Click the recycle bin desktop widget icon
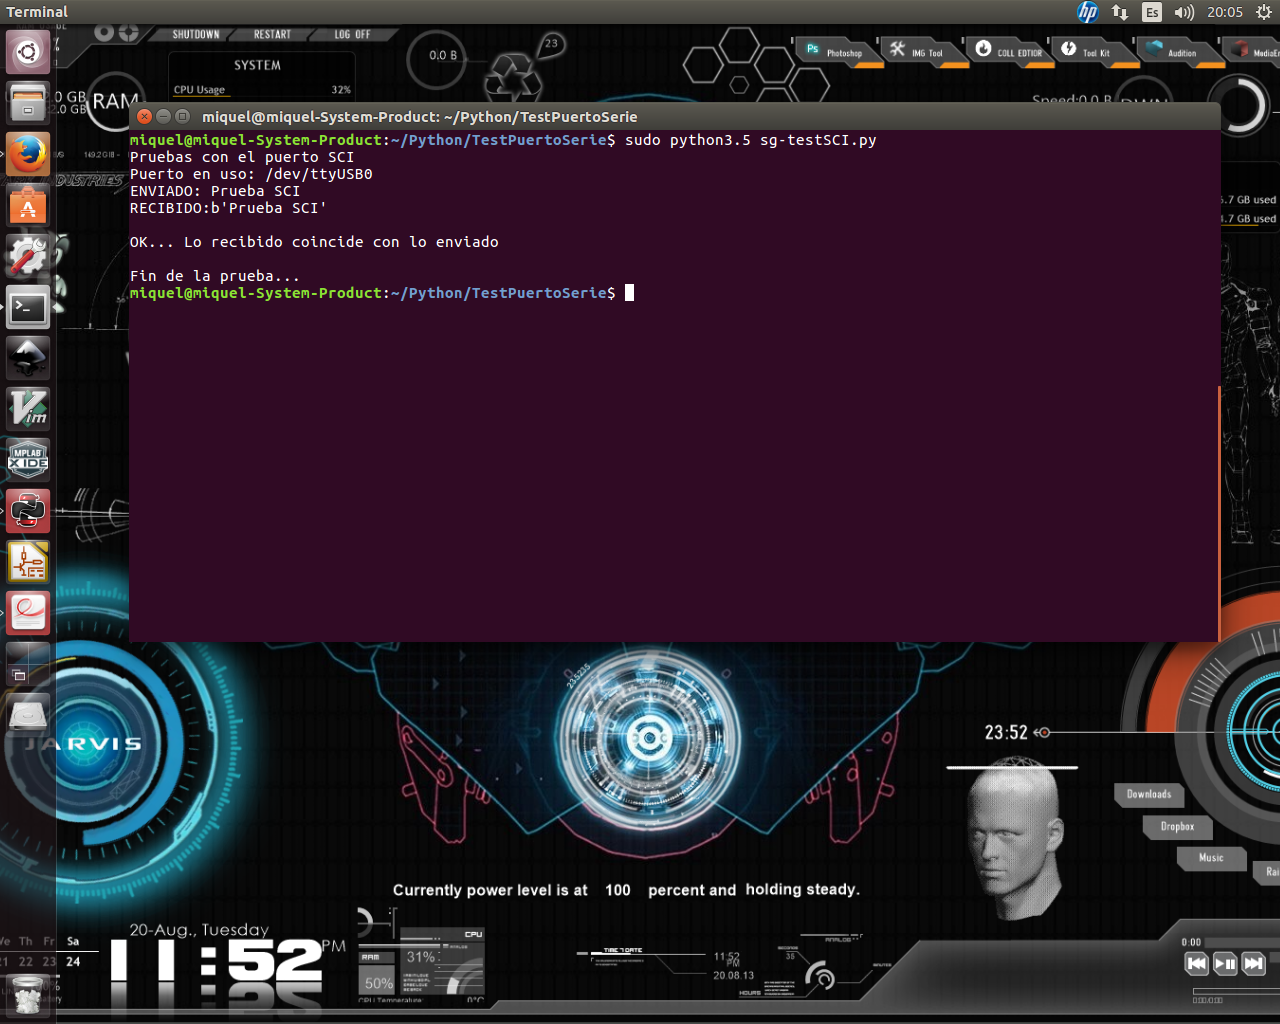 513,76
